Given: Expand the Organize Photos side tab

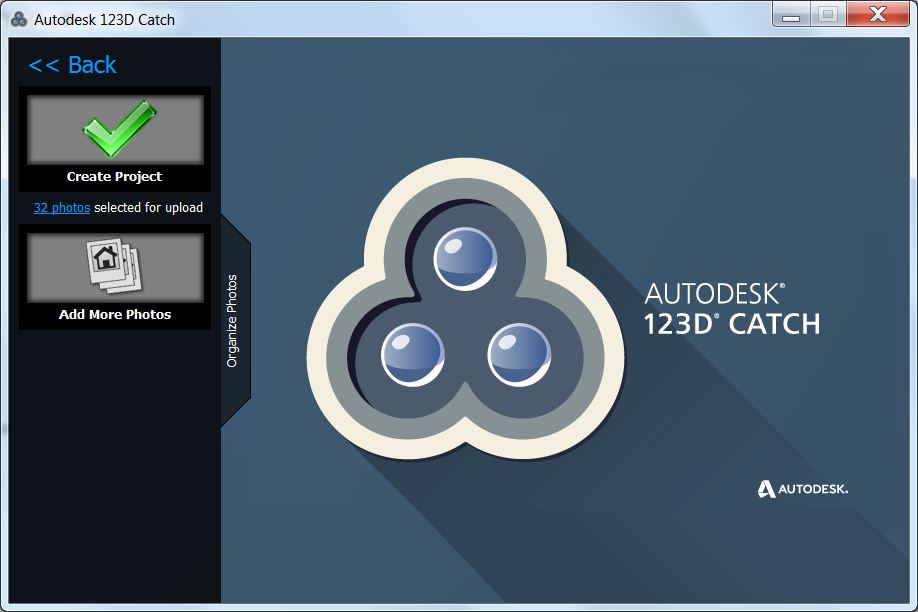Looking at the screenshot, I should point(235,320).
